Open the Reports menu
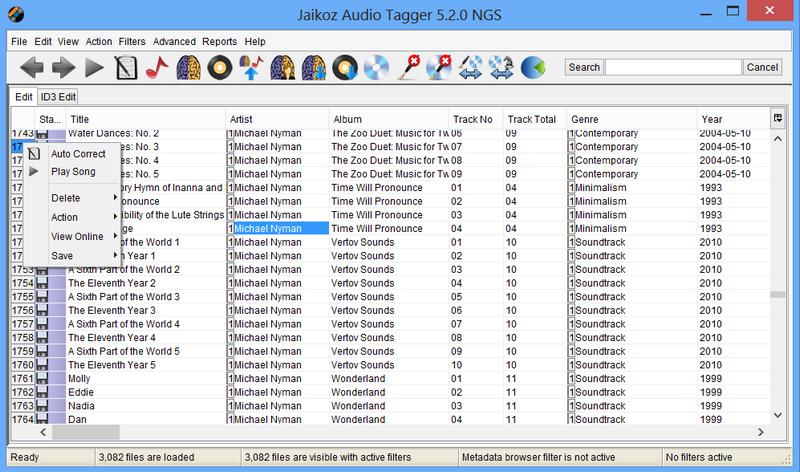This screenshot has height=472, width=800. pos(219,41)
